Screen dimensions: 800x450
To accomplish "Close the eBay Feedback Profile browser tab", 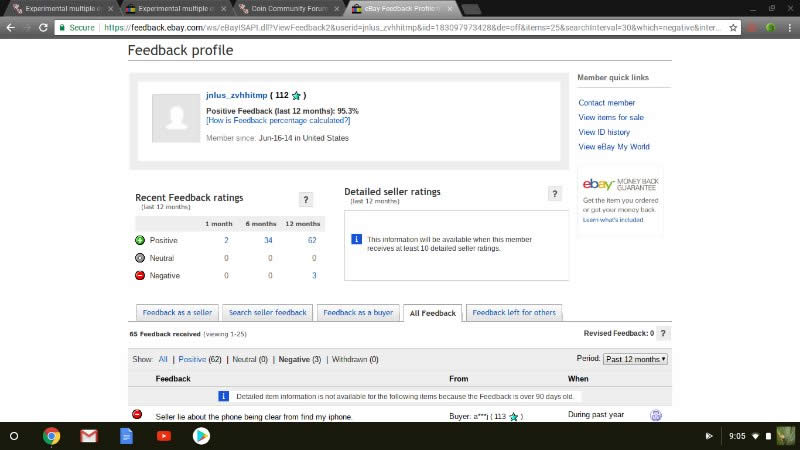I will point(449,9).
